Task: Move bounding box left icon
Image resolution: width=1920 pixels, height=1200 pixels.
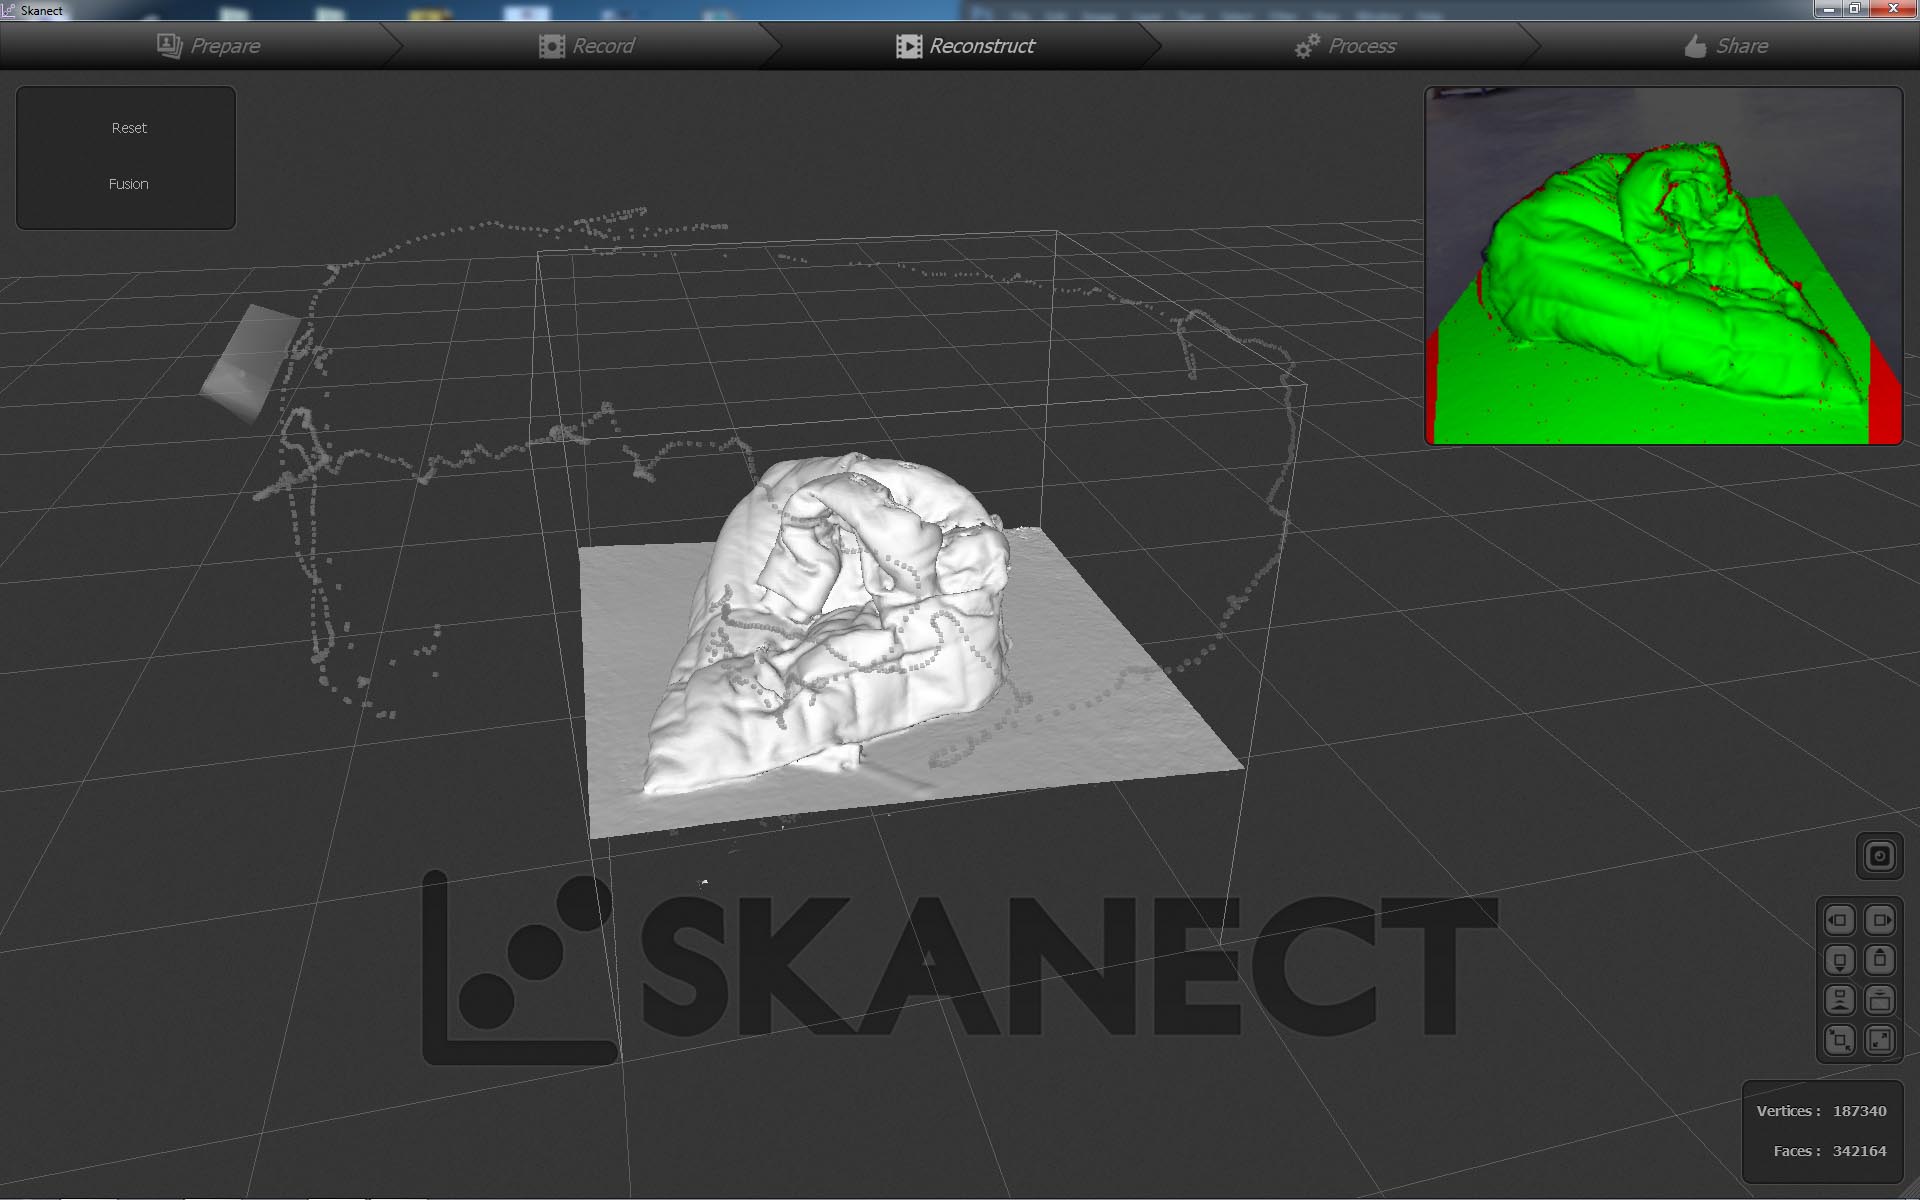Action: coord(1839,920)
